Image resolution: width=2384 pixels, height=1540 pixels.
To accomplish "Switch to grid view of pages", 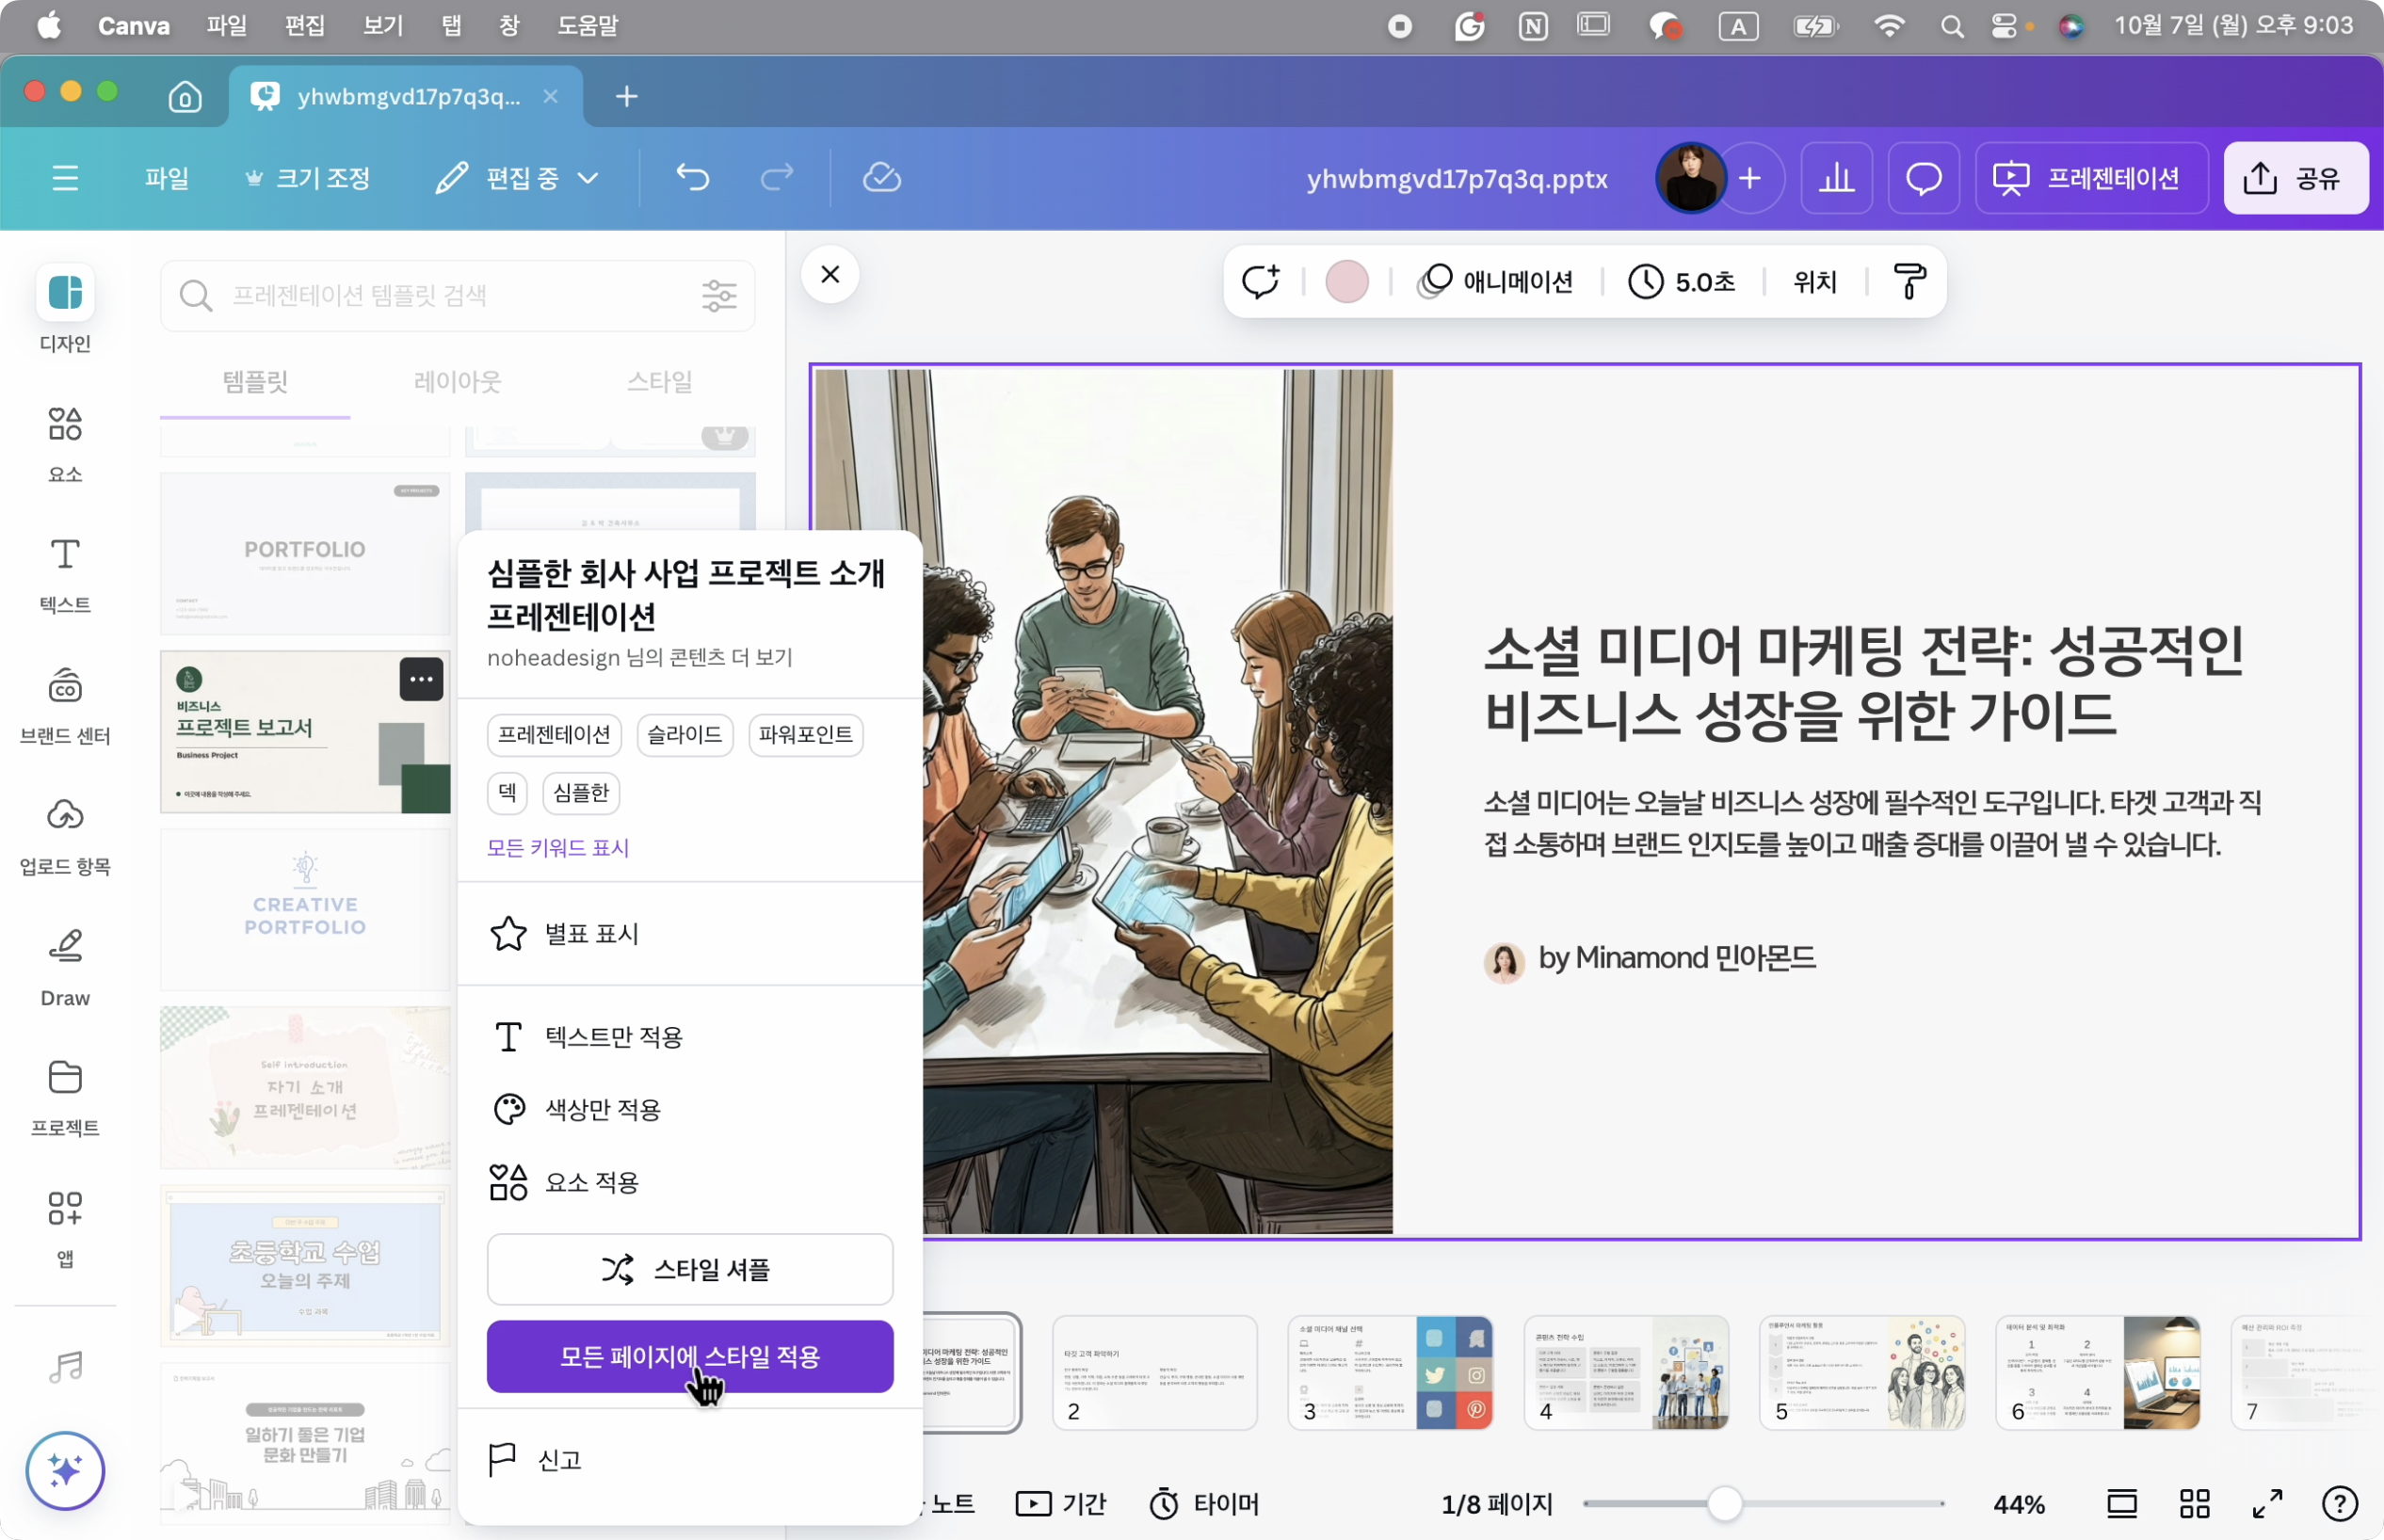I will (x=2195, y=1503).
